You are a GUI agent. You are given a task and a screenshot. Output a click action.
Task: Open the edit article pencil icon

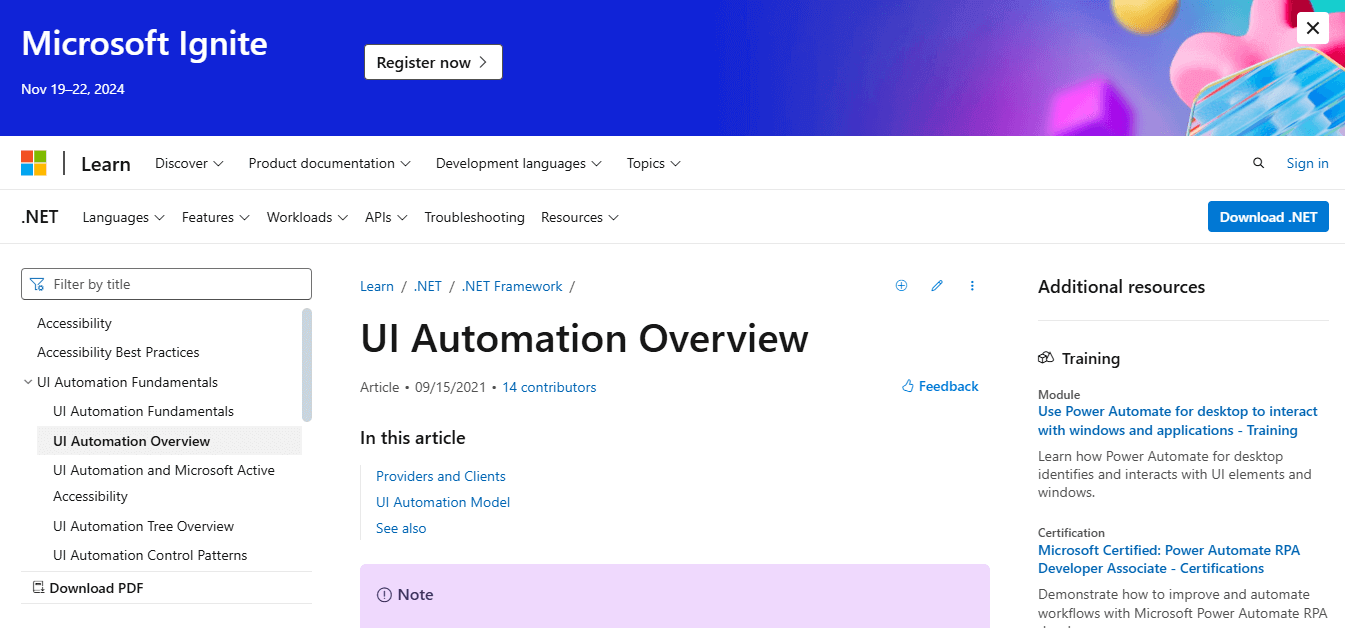click(x=937, y=285)
